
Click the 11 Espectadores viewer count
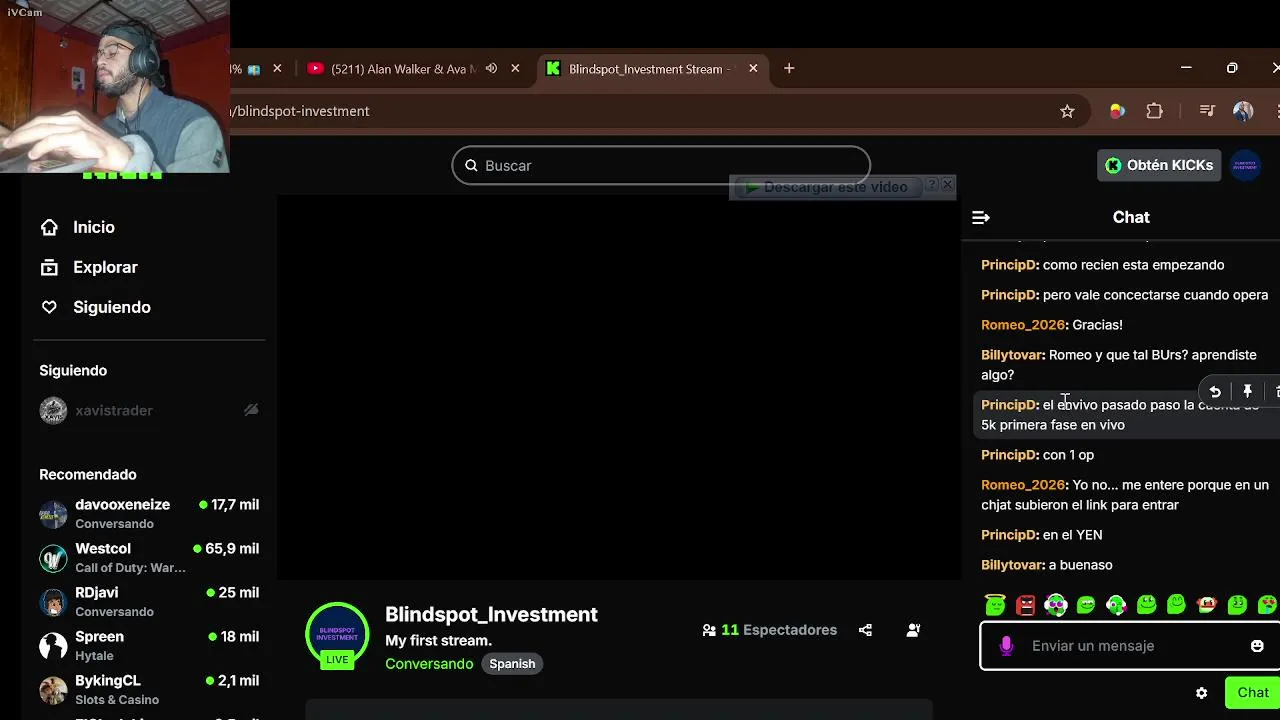tap(769, 630)
